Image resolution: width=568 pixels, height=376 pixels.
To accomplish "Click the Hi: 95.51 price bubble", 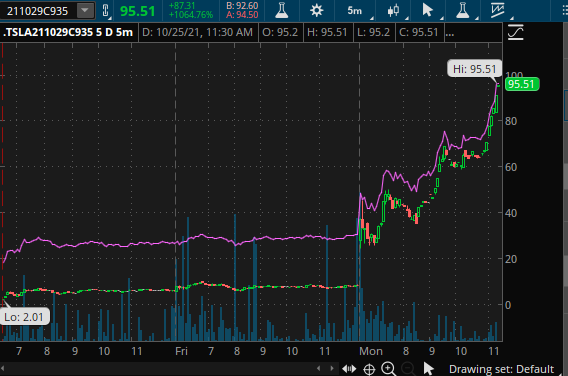I will (x=475, y=69).
